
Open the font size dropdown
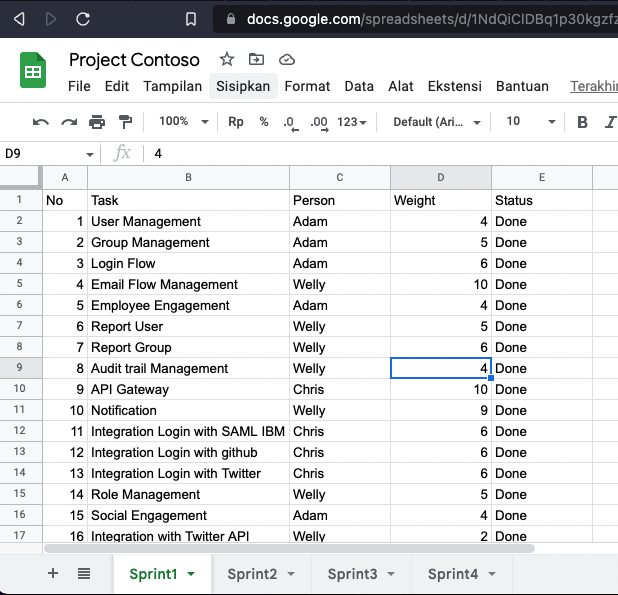click(530, 122)
